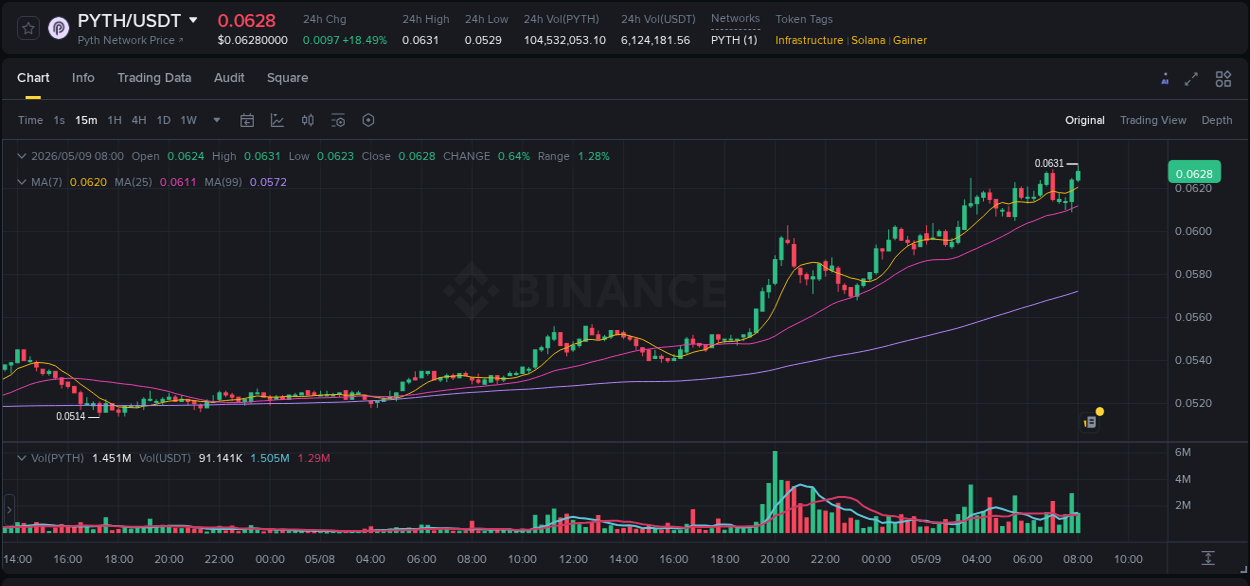Image resolution: width=1250 pixels, height=586 pixels.
Task: Click the Pyth Network coin logo
Action: coord(59,28)
